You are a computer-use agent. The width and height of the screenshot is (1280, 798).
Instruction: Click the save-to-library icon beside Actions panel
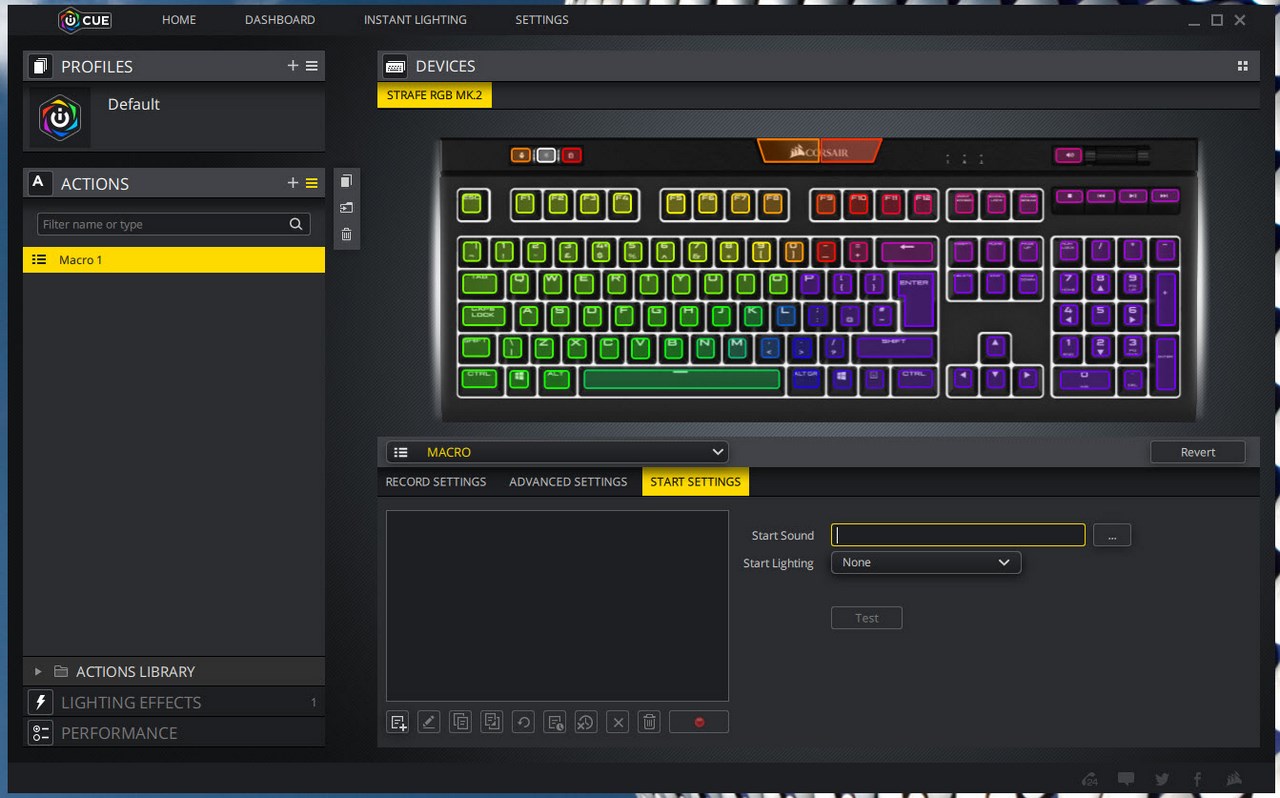[x=346, y=208]
